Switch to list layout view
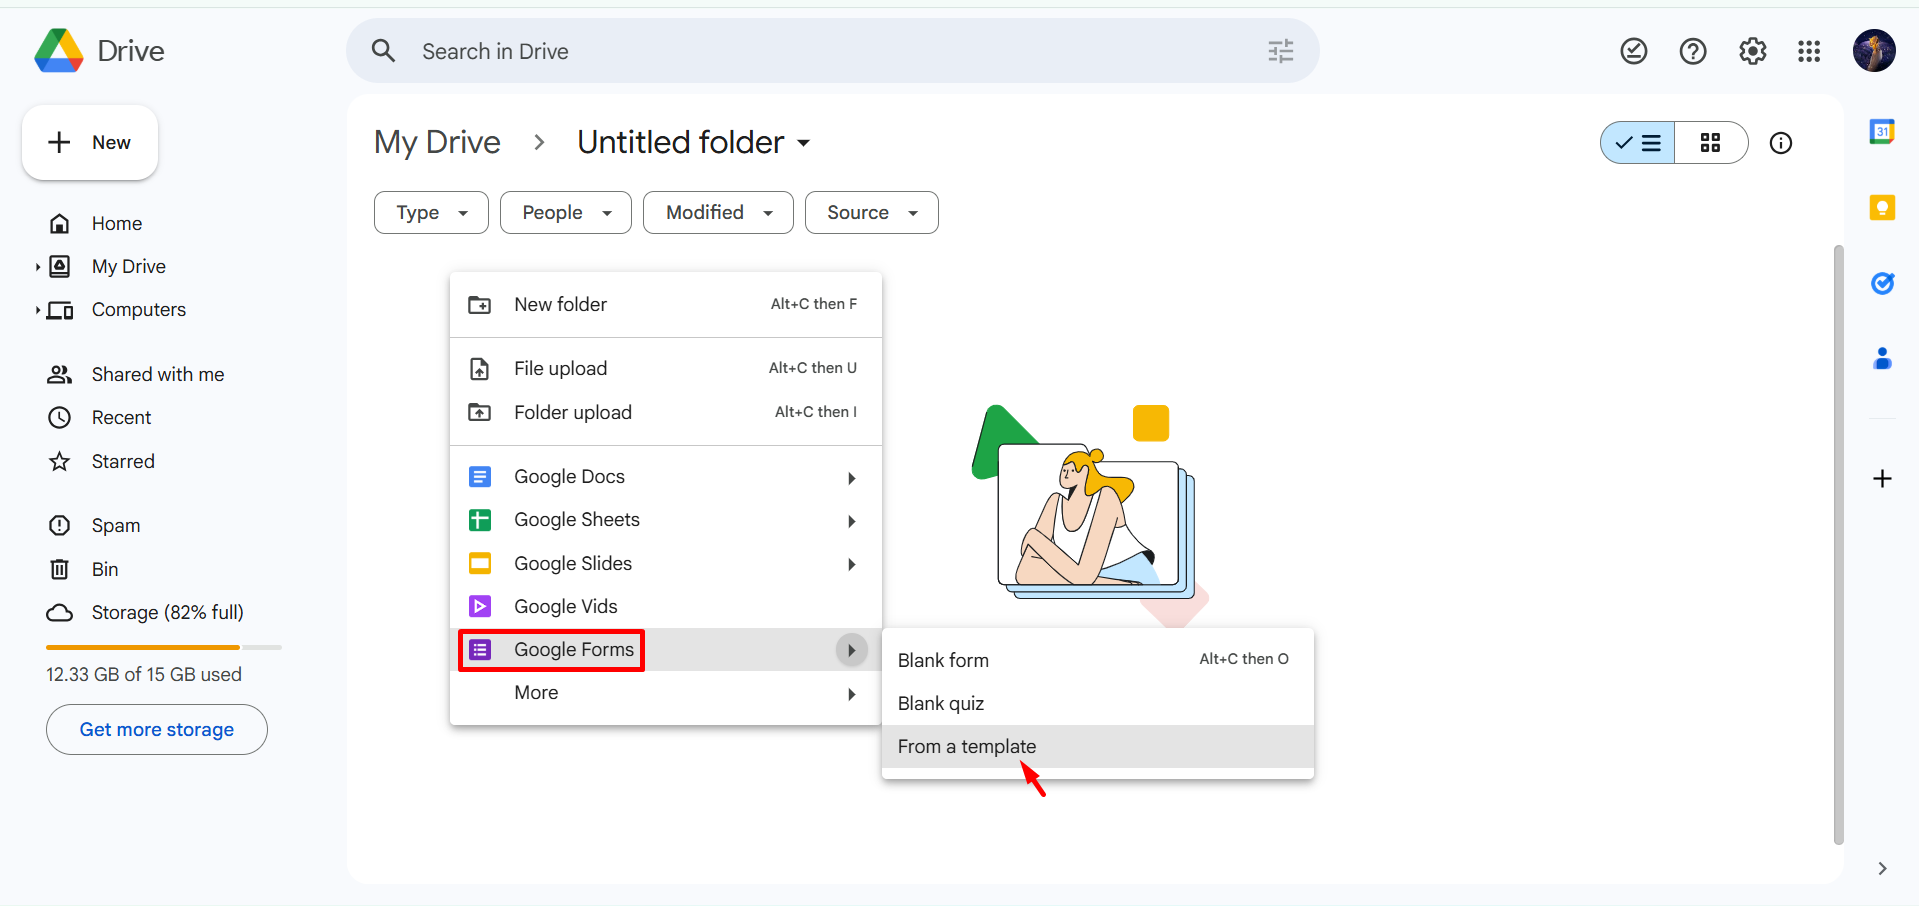Viewport: 1919px width, 906px height. [x=1638, y=143]
